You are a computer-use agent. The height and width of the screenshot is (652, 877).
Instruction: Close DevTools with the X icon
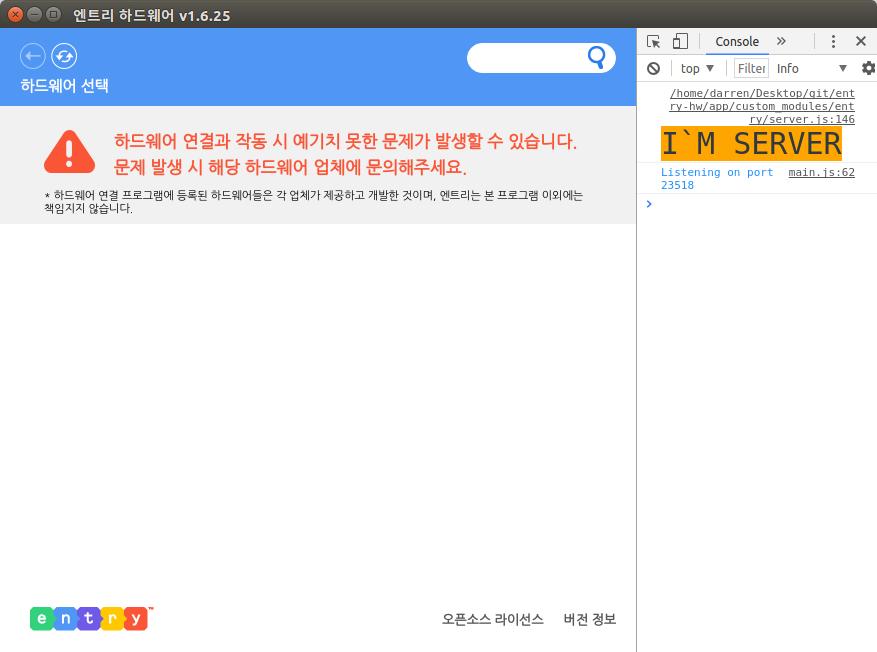click(861, 41)
